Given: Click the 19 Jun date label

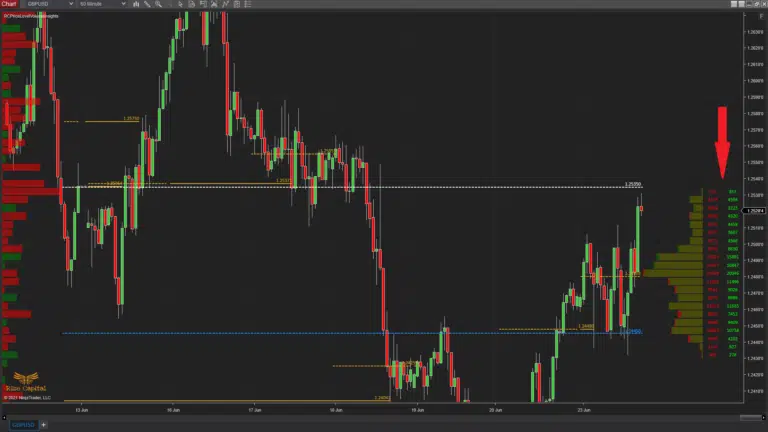Looking at the screenshot, I should pos(417,410).
